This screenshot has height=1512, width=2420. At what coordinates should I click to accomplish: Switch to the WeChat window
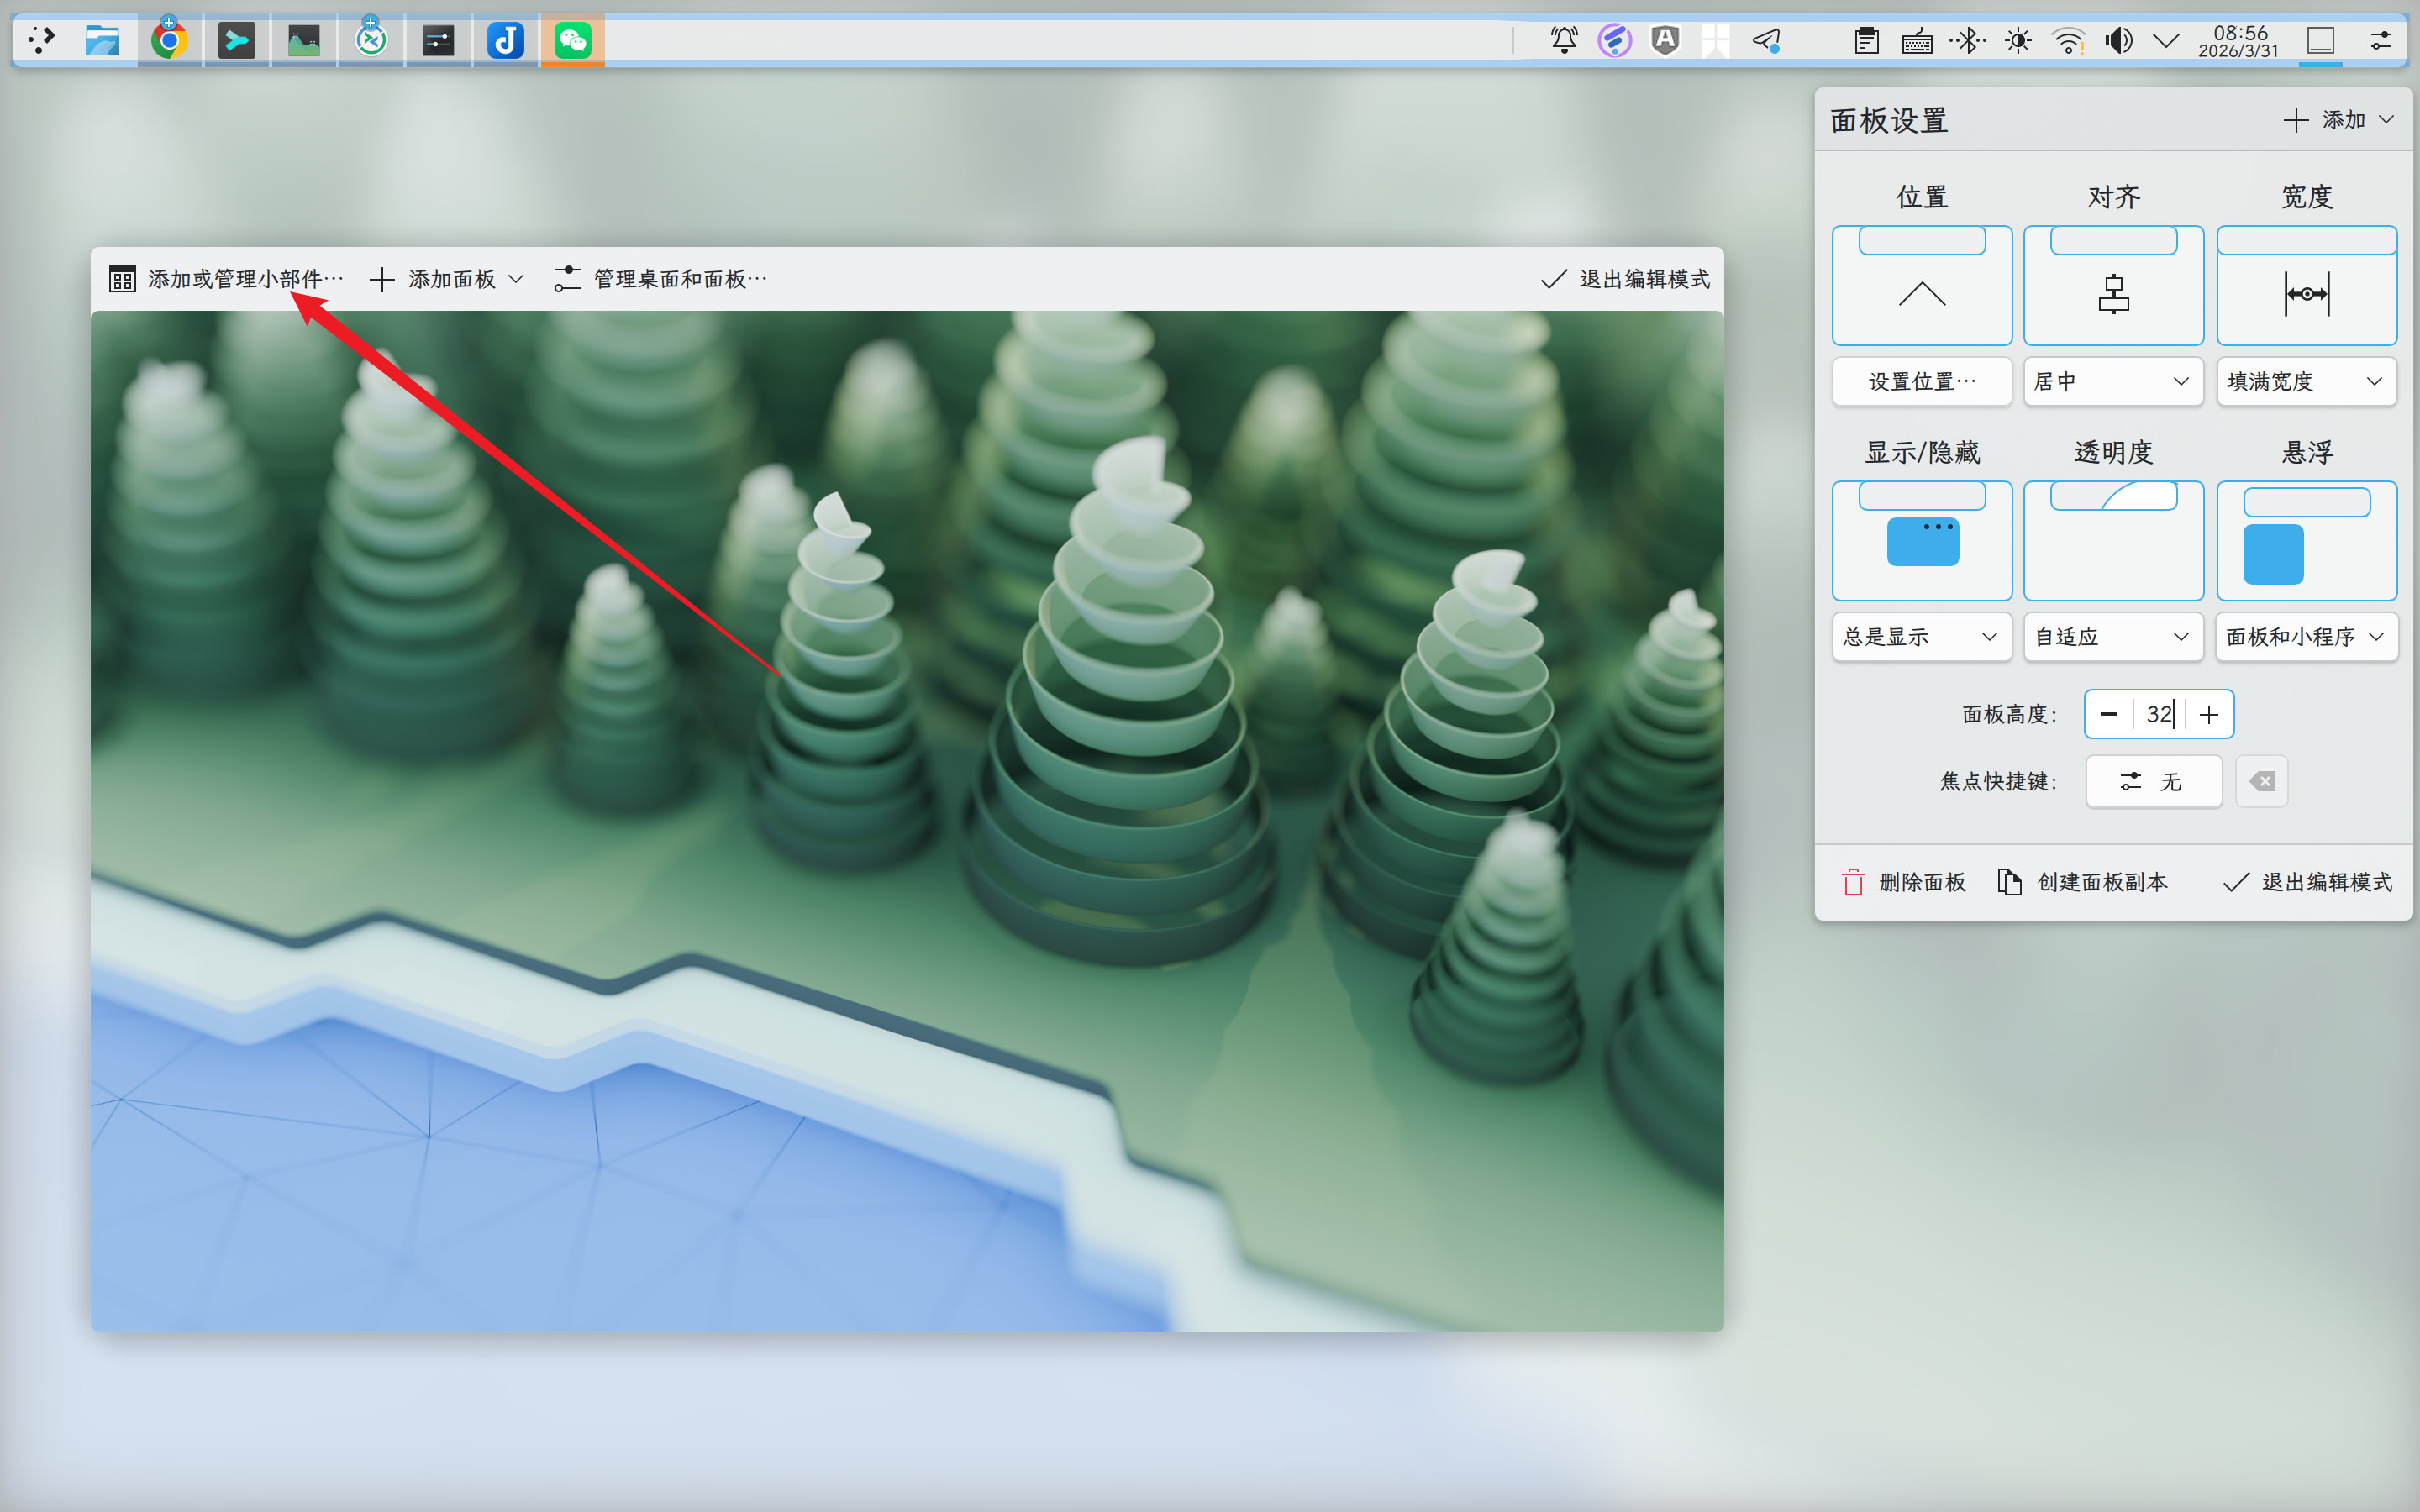[572, 41]
